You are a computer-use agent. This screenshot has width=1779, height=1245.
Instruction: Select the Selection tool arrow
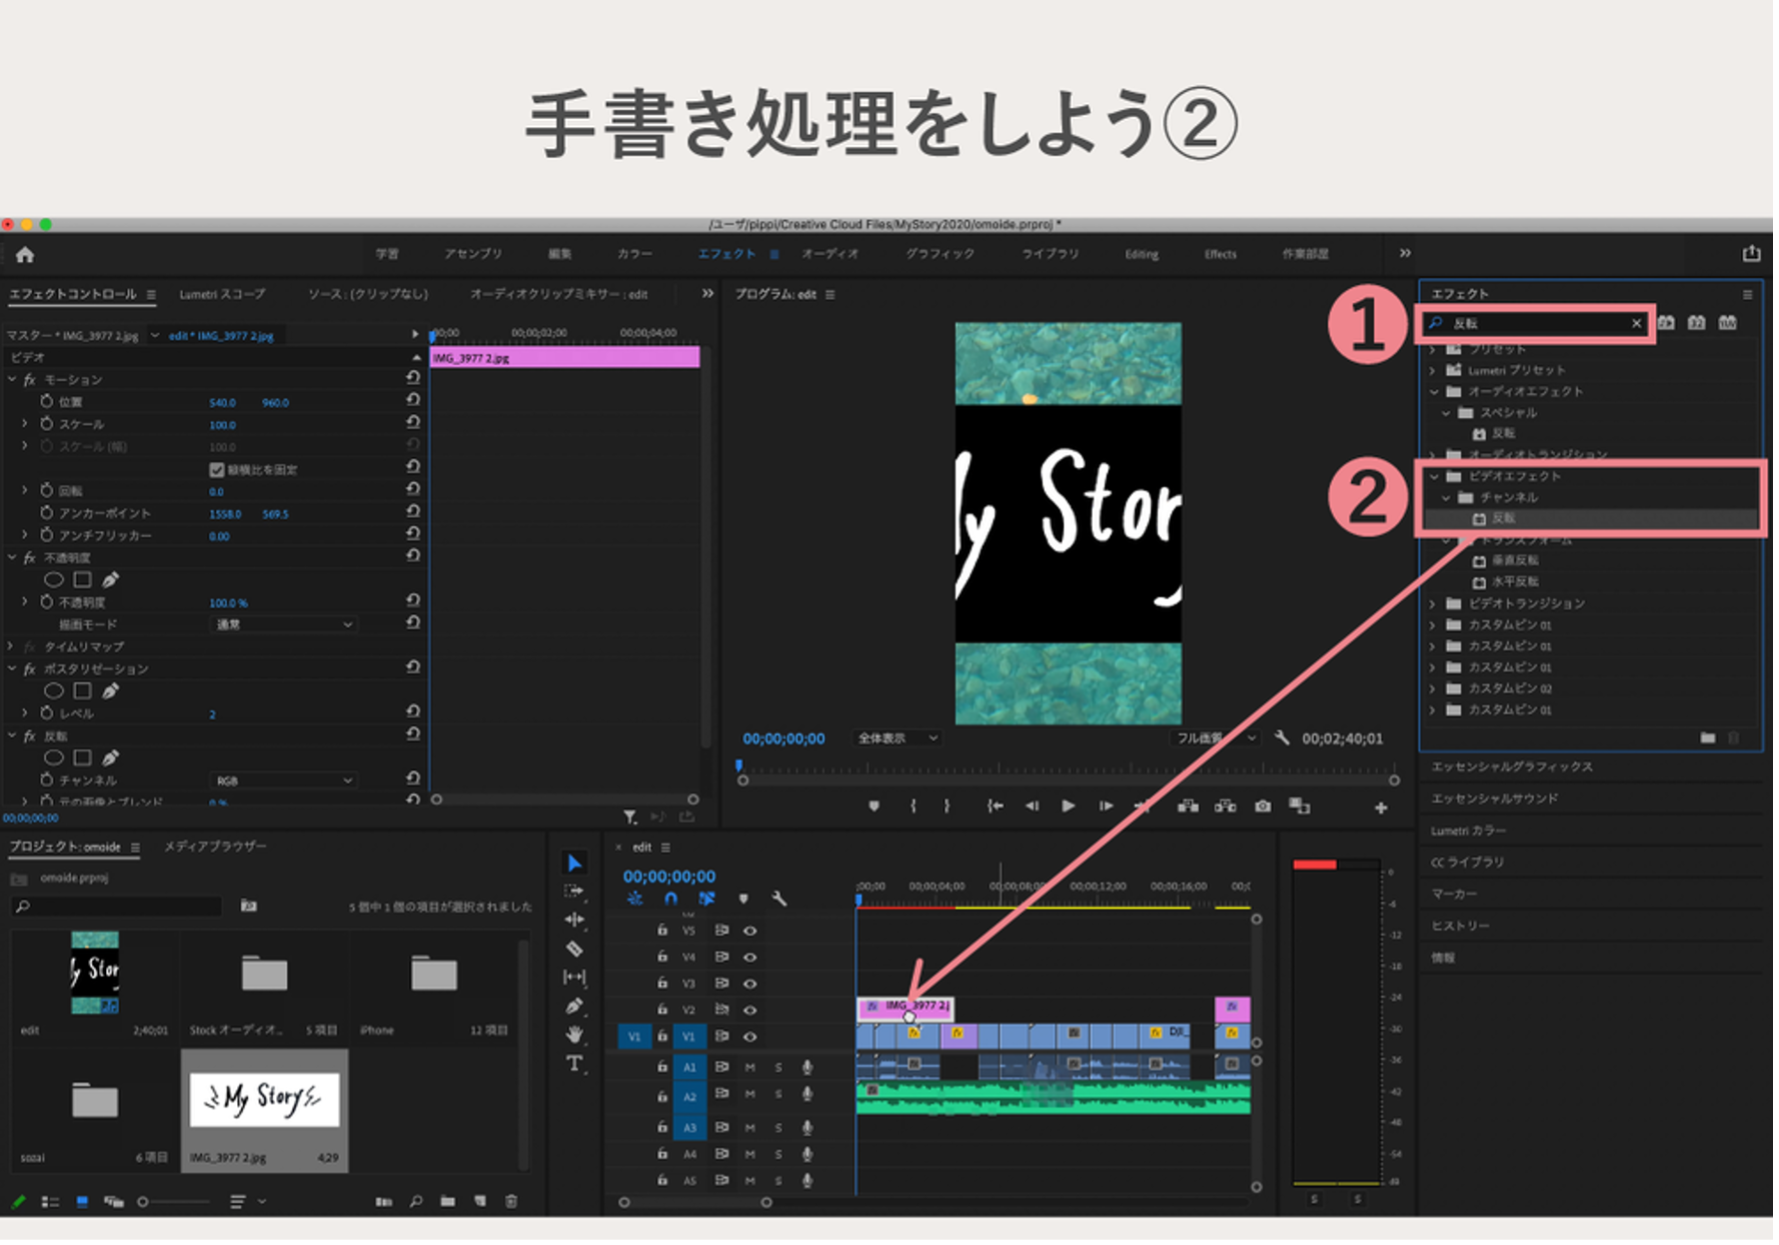574,865
